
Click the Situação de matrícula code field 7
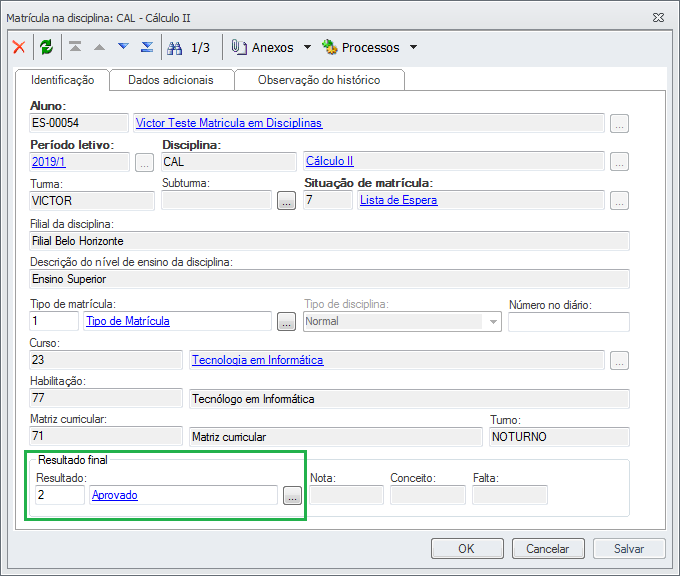(328, 200)
